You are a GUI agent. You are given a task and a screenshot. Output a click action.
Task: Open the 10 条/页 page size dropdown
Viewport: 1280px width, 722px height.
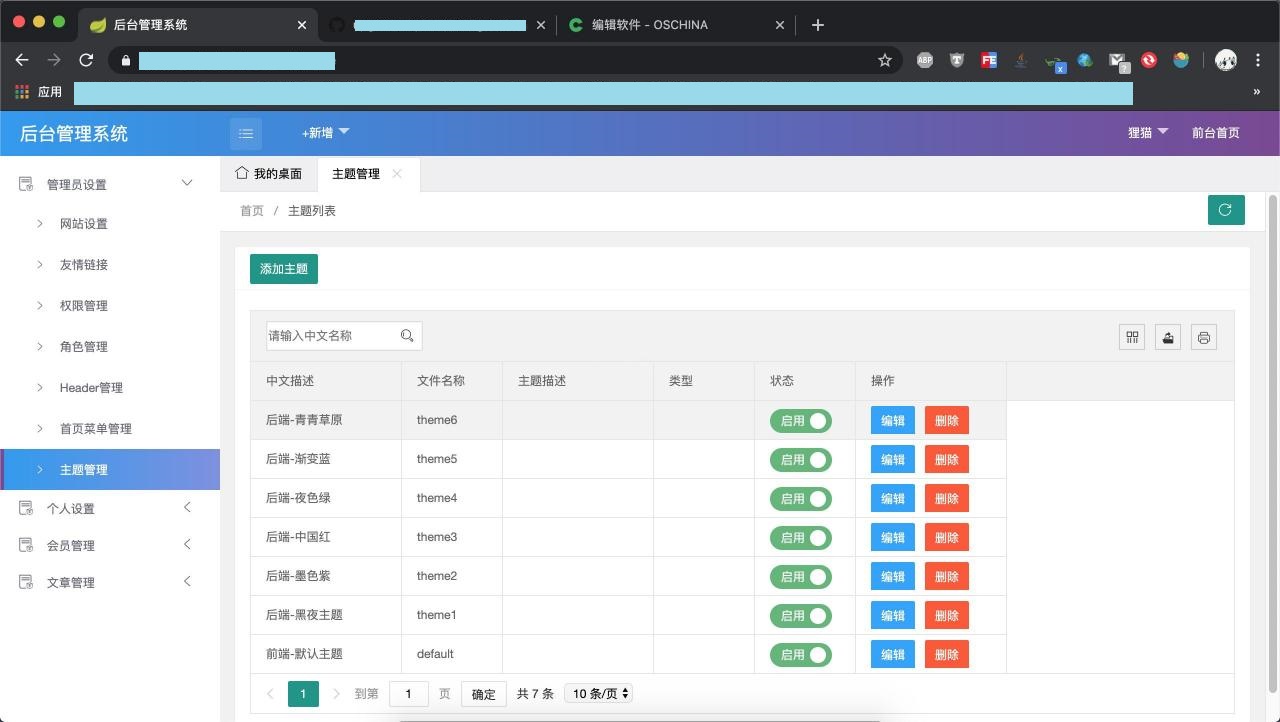coord(598,694)
